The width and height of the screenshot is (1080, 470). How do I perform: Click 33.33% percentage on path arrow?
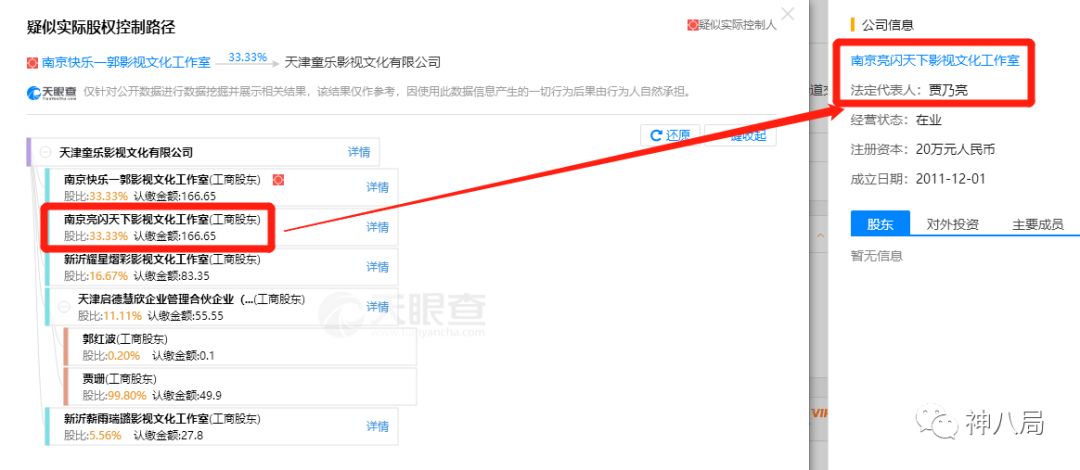247,57
